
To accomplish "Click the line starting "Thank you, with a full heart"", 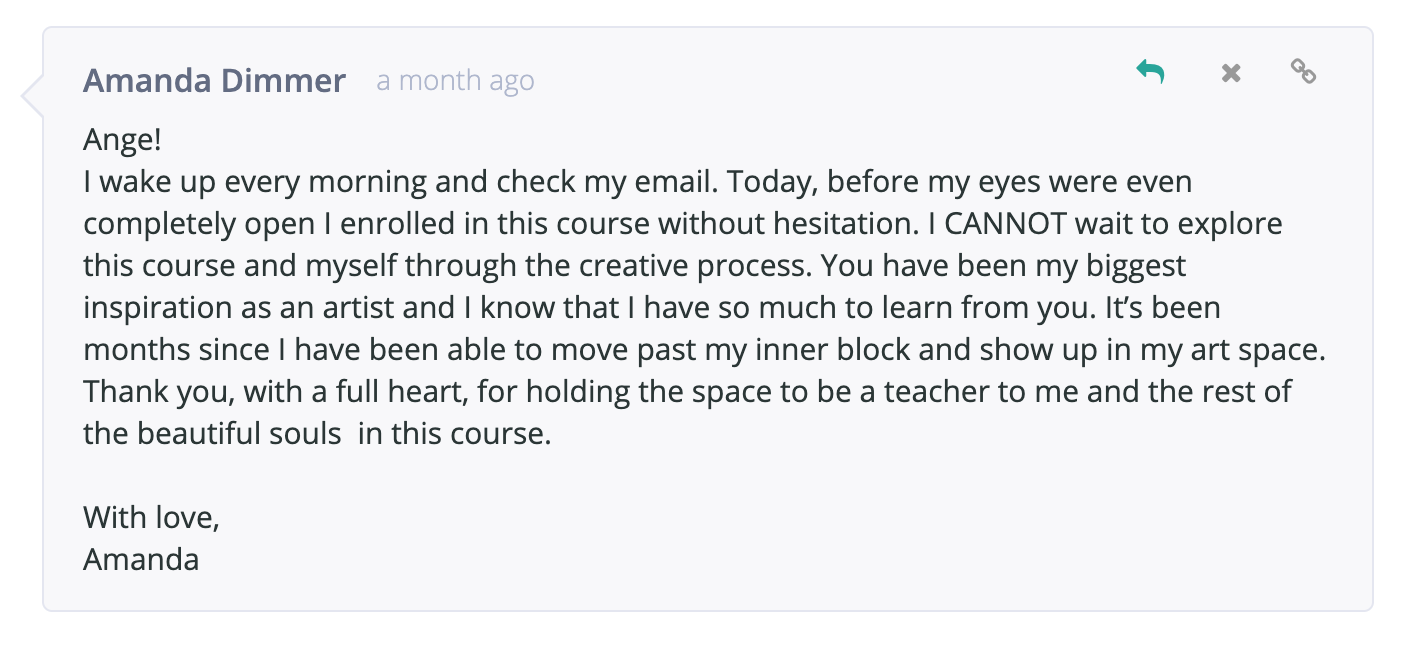I will [x=688, y=392].
